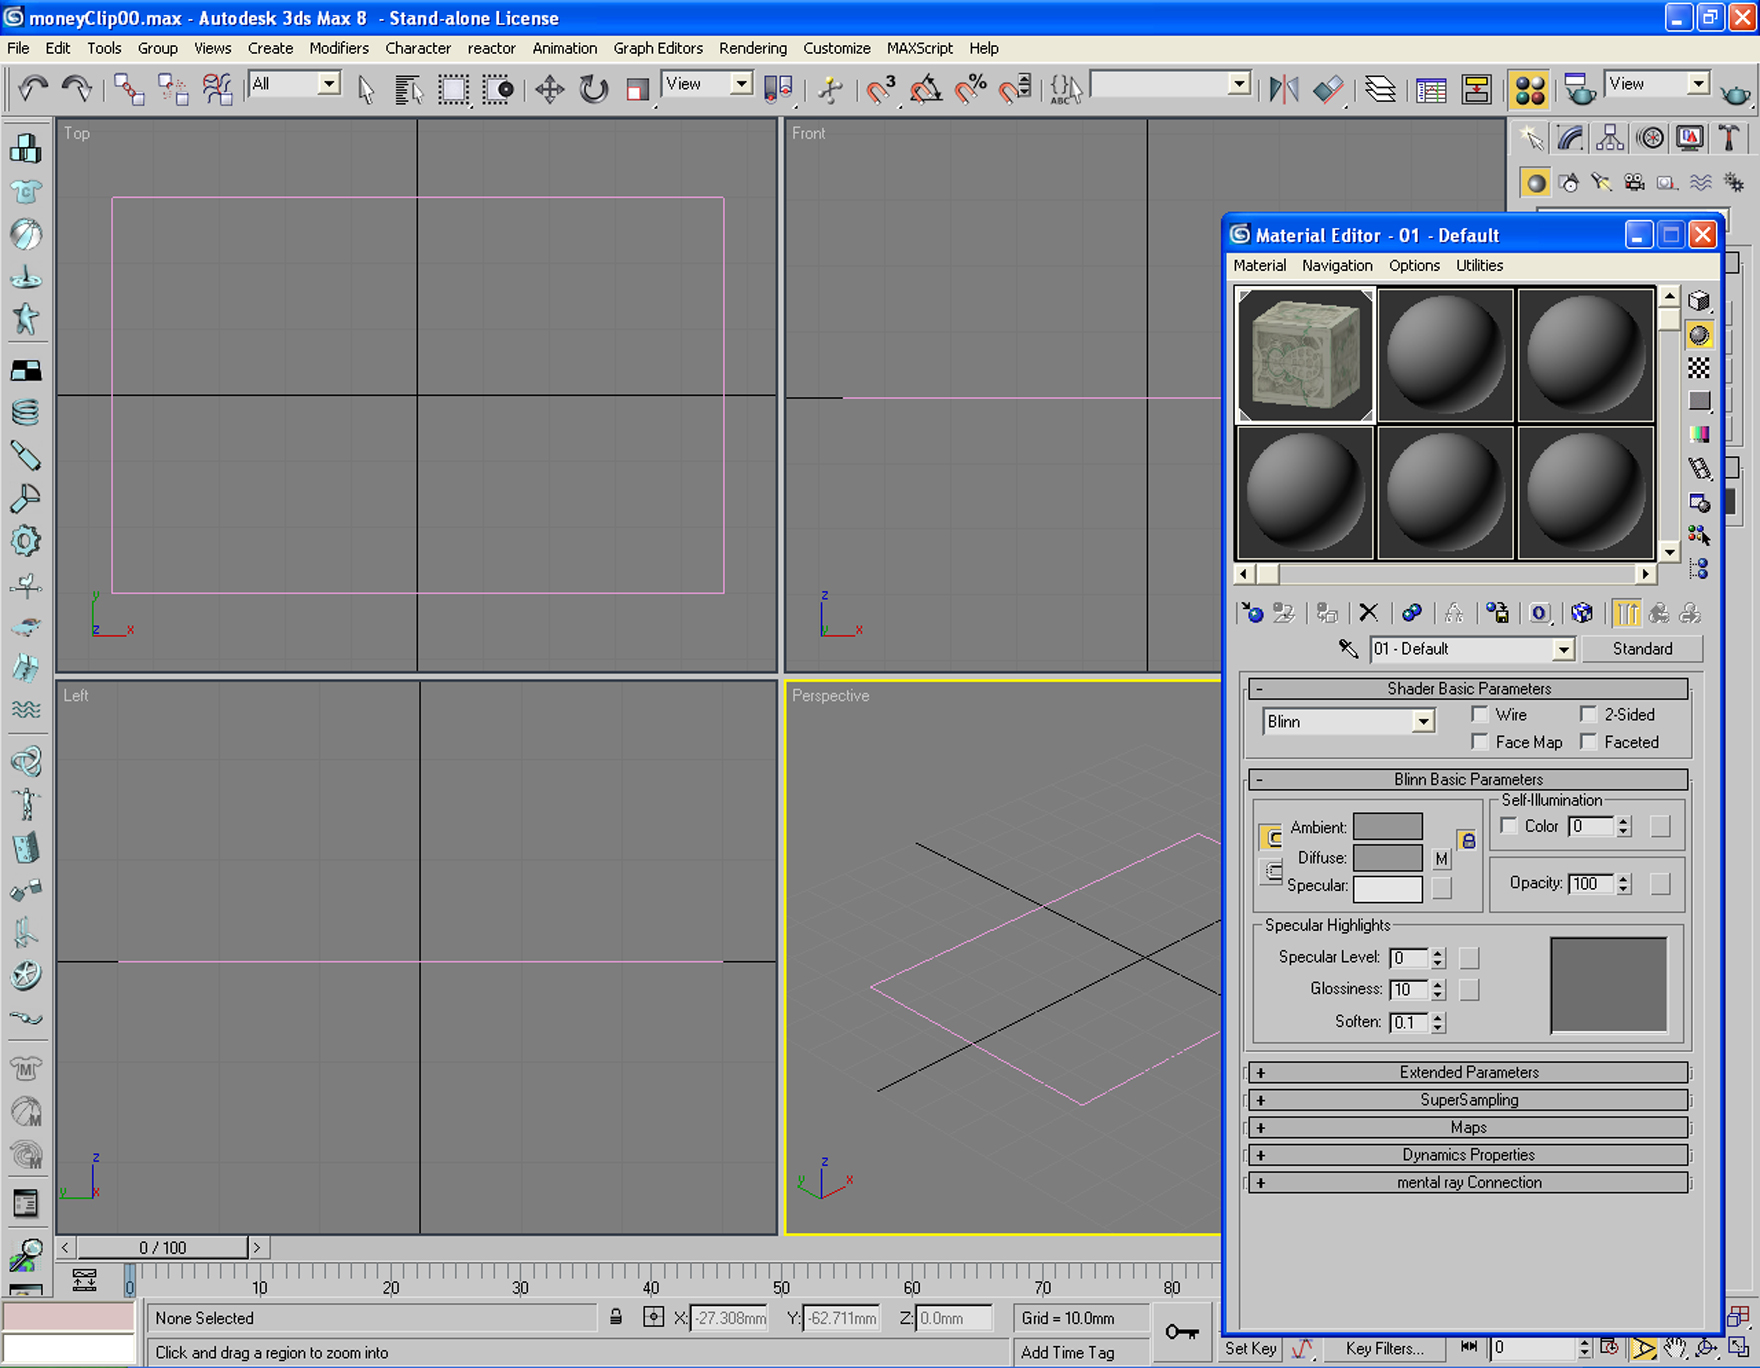Open the Material Editor Utilities menu
The height and width of the screenshot is (1368, 1760).
click(1479, 265)
